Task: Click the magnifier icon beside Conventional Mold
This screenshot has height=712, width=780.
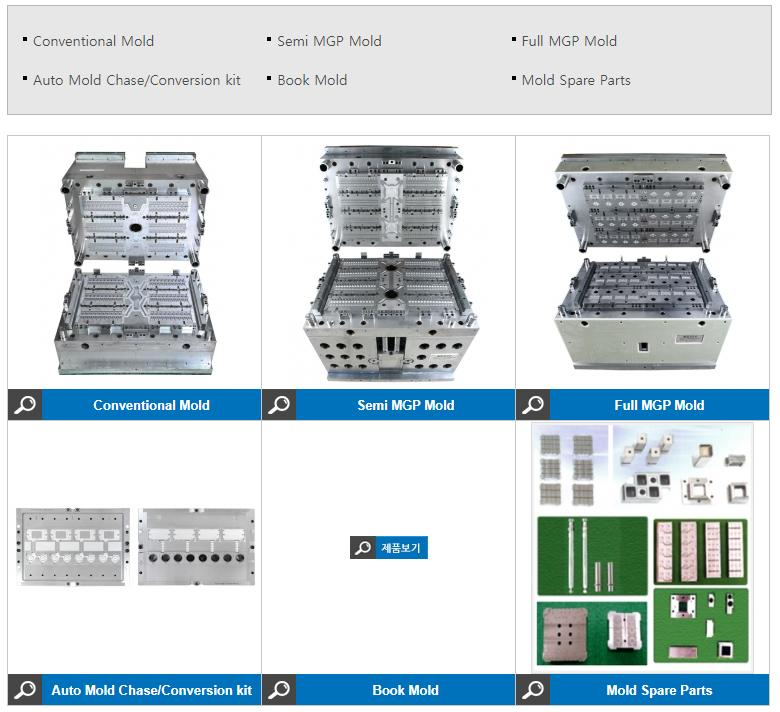Action: click(x=25, y=405)
